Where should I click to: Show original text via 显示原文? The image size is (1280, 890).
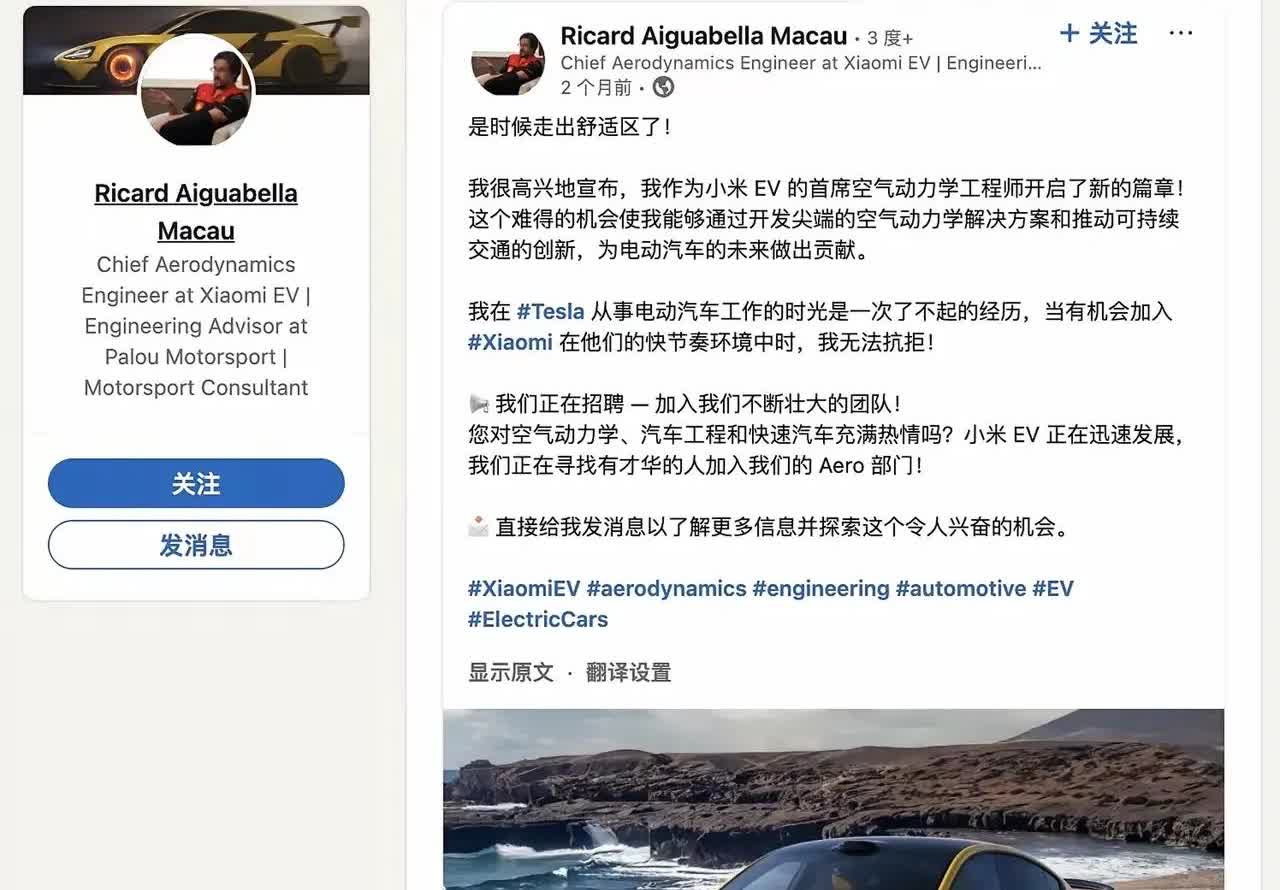pyautogui.click(x=510, y=672)
